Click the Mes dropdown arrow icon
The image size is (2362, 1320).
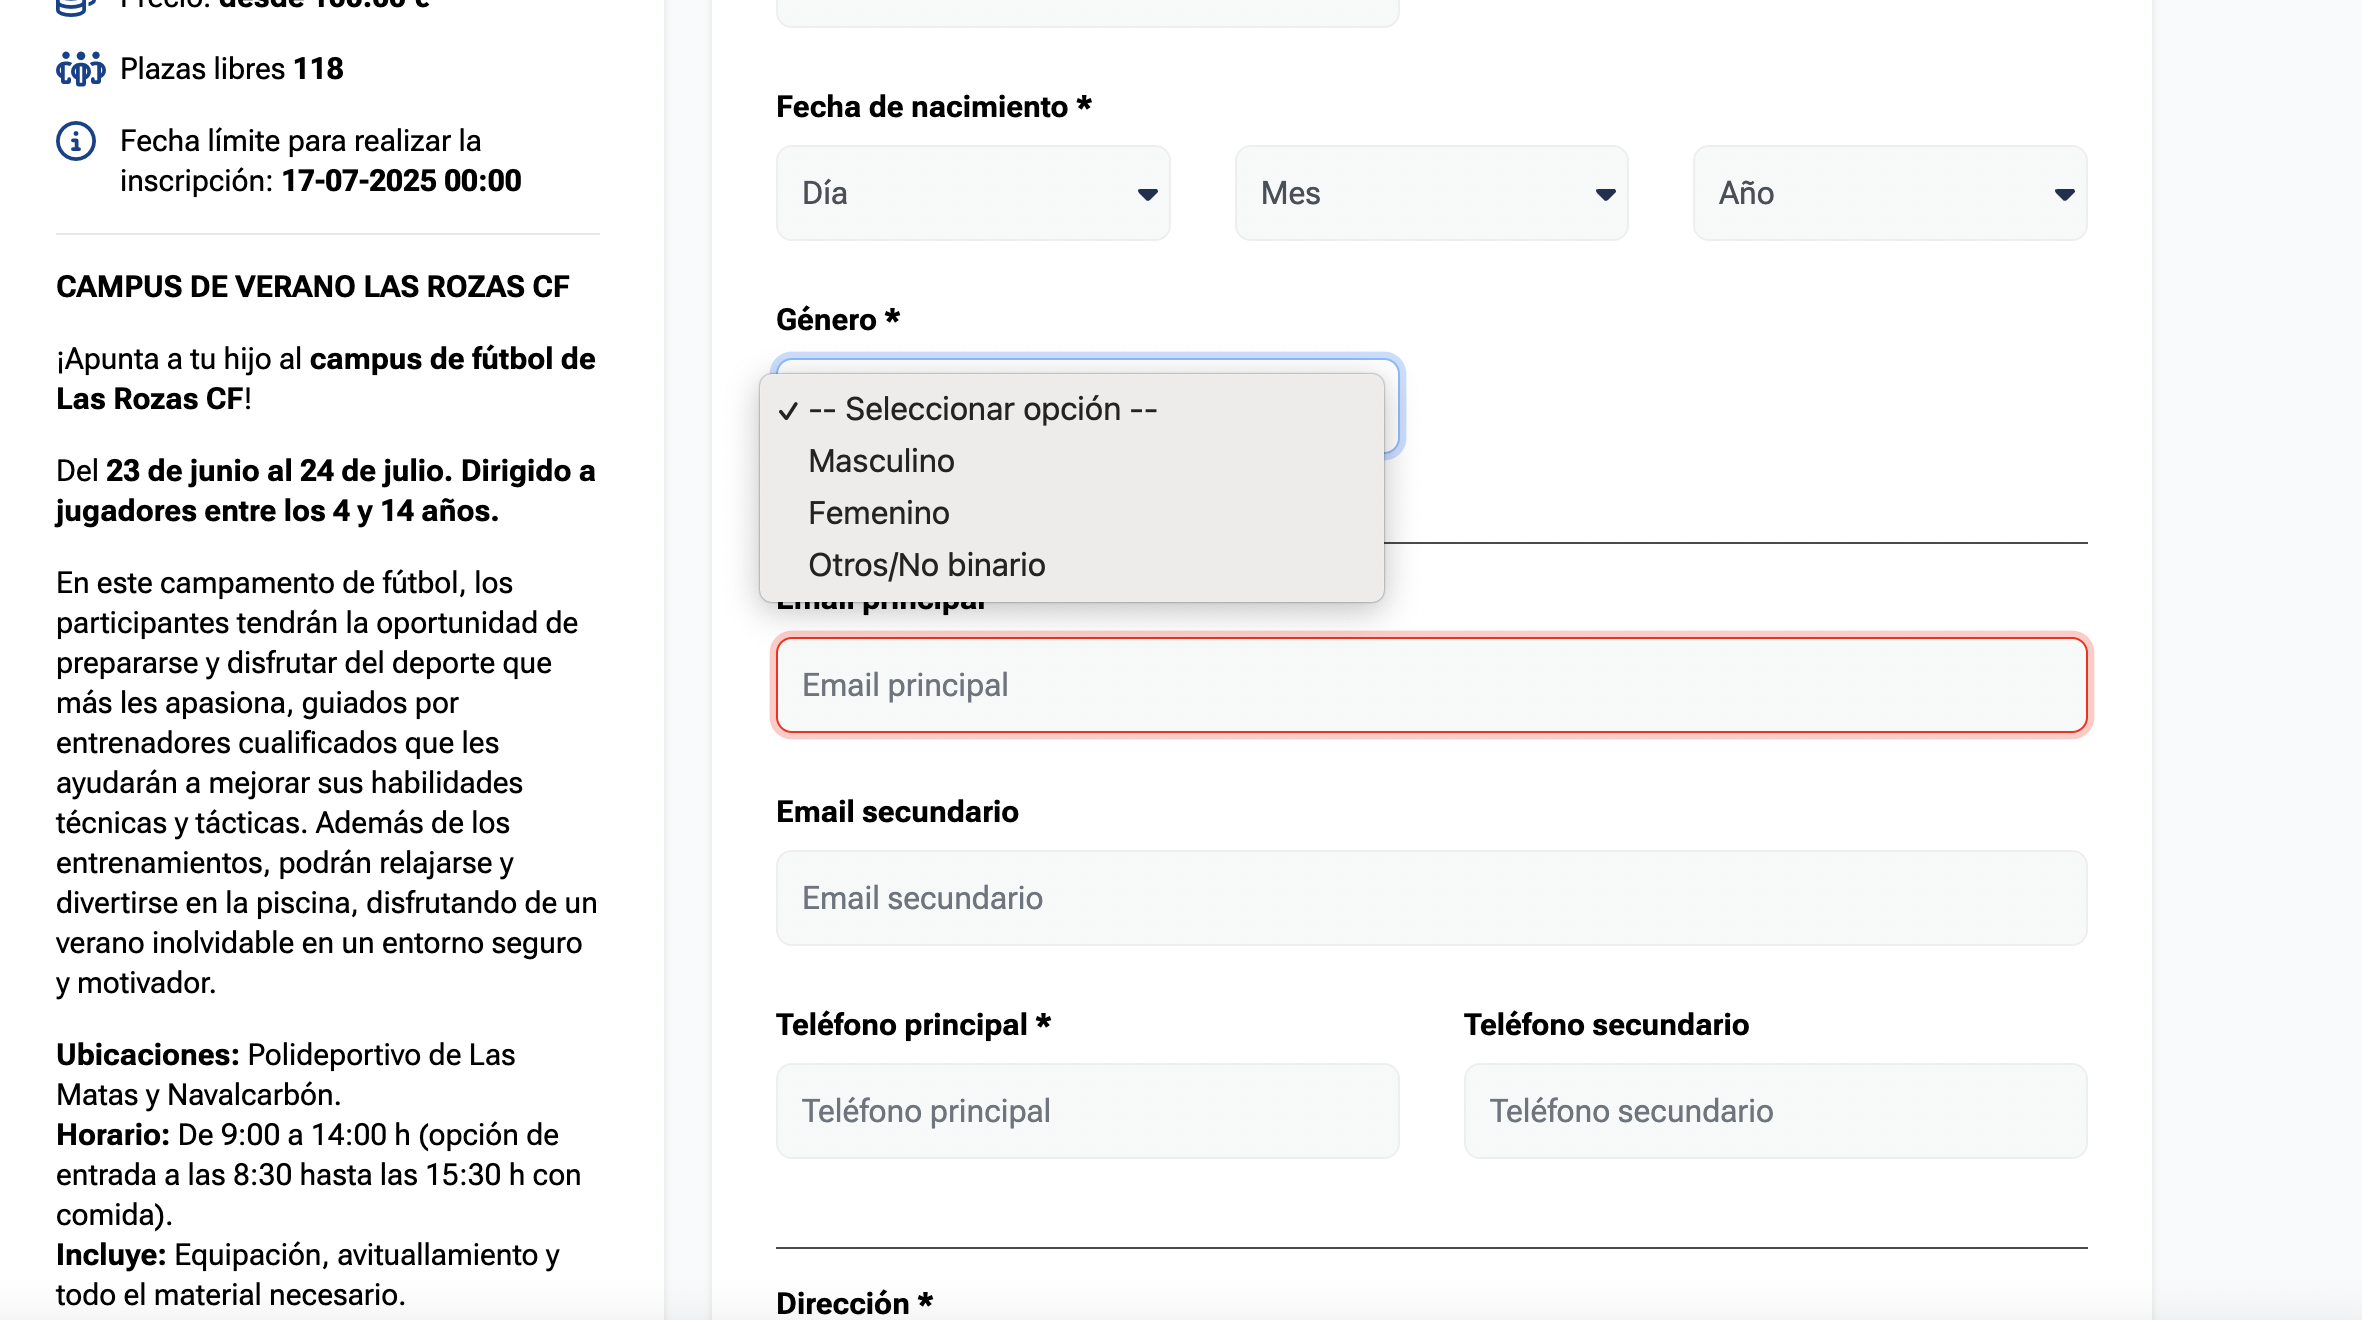pyautogui.click(x=1605, y=194)
